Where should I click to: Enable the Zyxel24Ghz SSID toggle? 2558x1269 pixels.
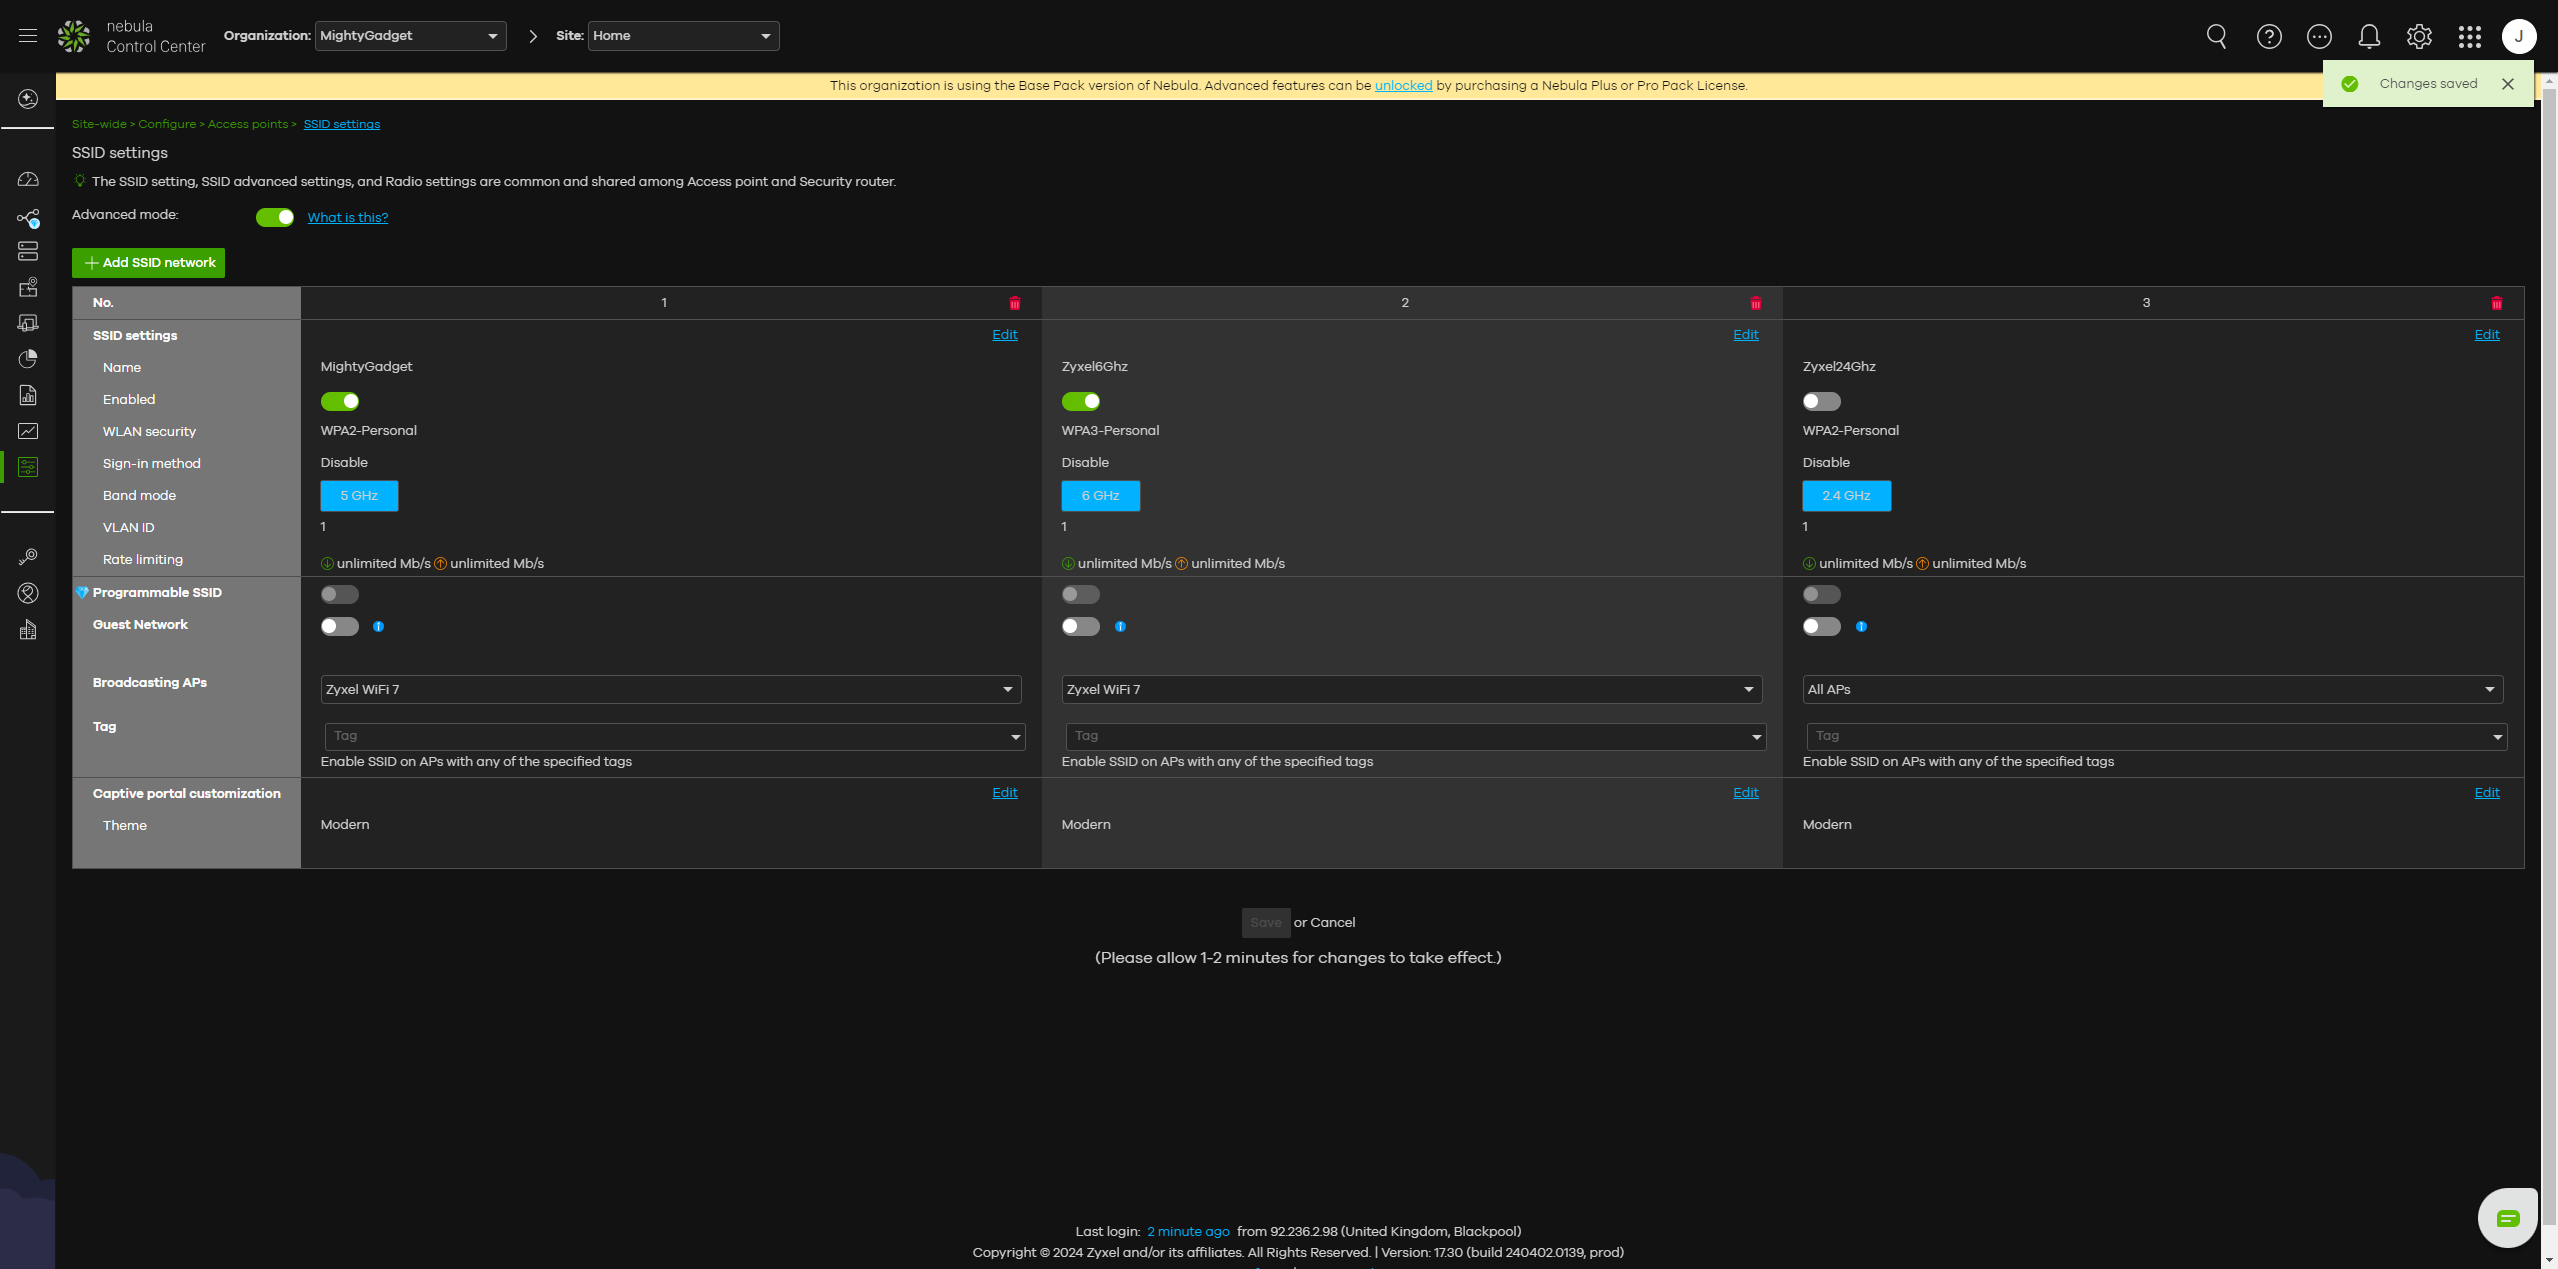click(x=1821, y=402)
